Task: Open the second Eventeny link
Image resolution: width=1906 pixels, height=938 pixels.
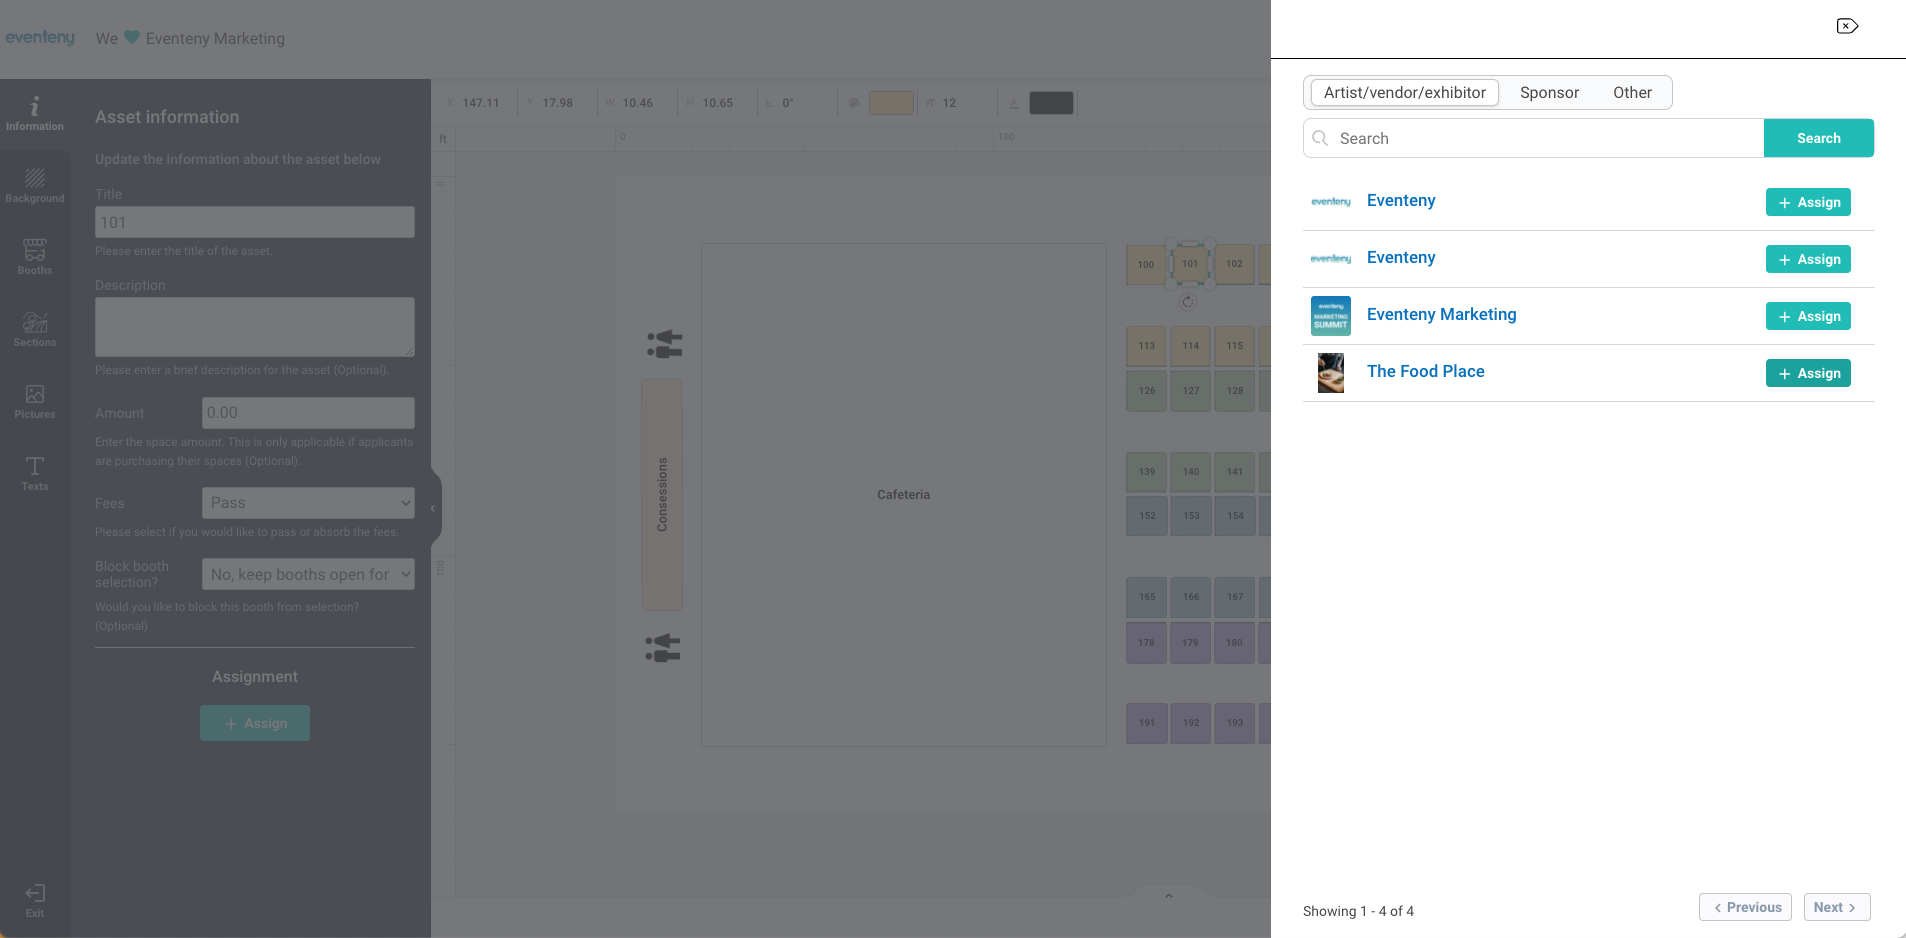Action: tap(1401, 257)
